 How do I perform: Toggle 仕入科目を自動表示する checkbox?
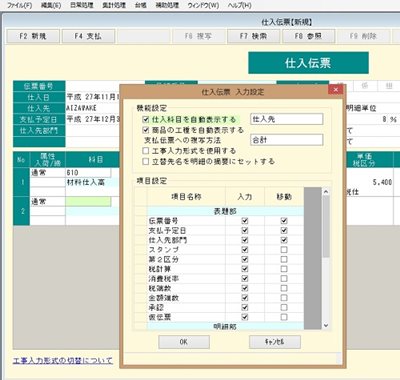[x=146, y=119]
